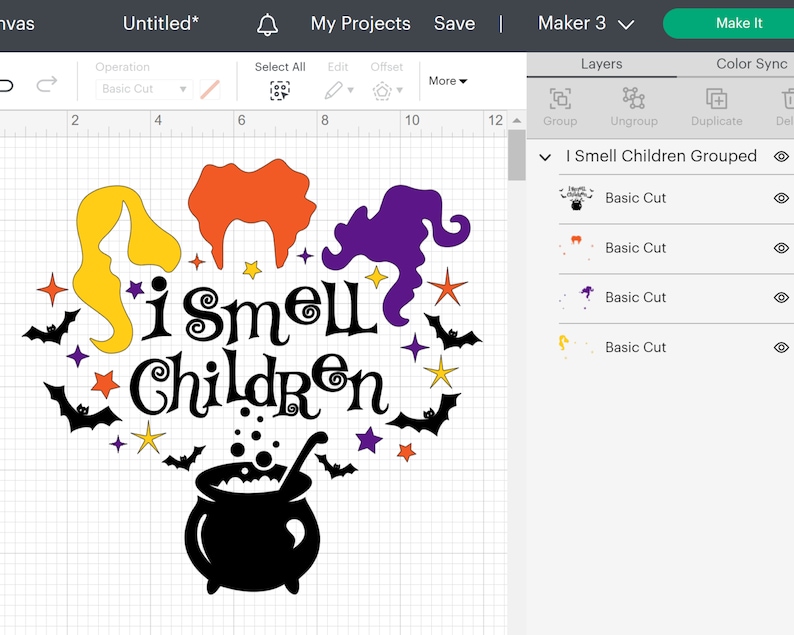Click the I Smell Children Grouped label

point(661,156)
